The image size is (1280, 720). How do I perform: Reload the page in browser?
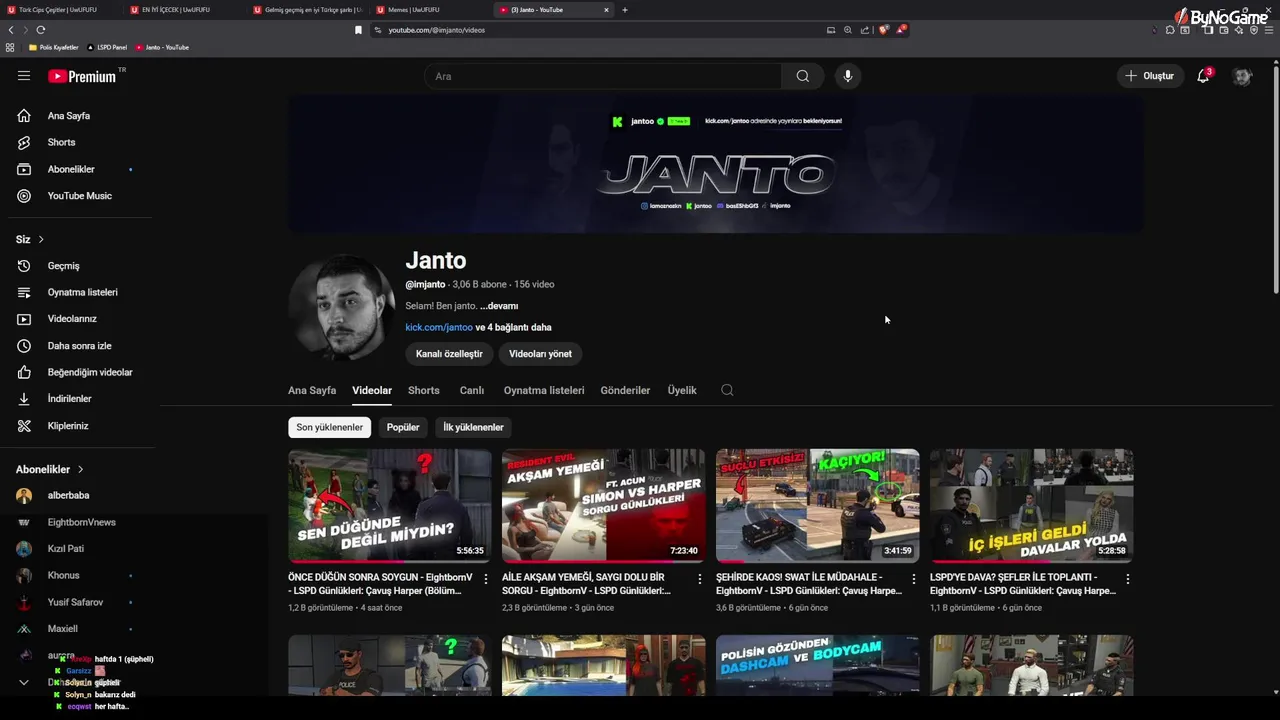pyautogui.click(x=40, y=30)
